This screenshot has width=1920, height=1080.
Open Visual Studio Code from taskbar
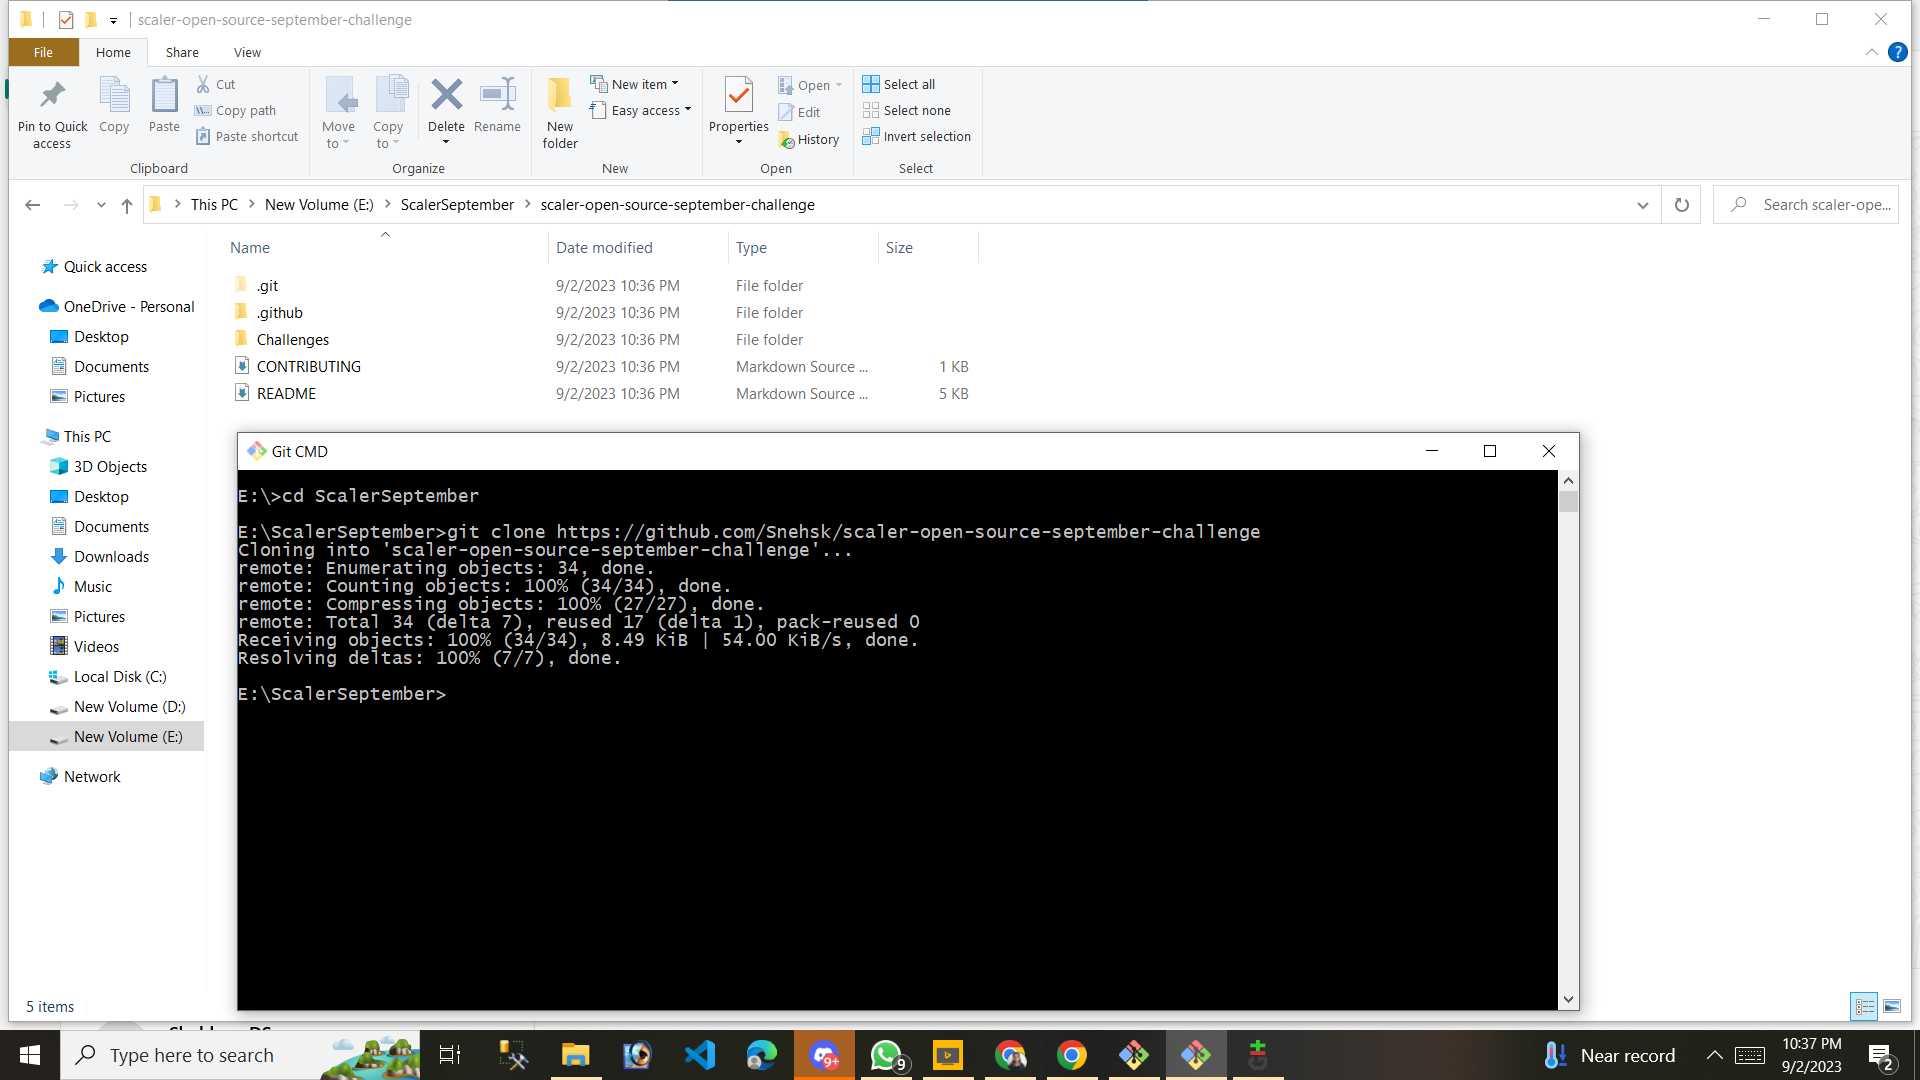tap(699, 1054)
